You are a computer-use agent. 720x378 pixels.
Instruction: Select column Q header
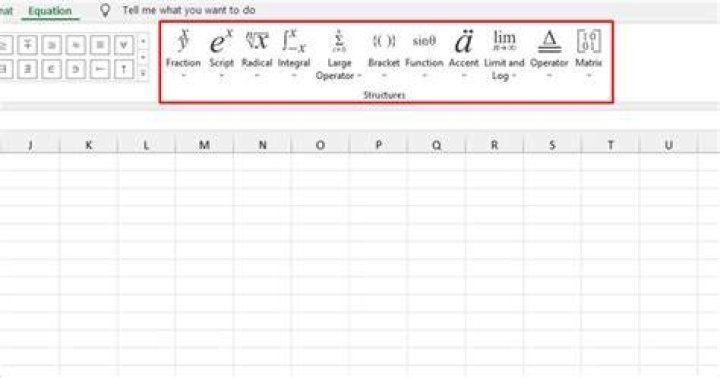click(436, 145)
